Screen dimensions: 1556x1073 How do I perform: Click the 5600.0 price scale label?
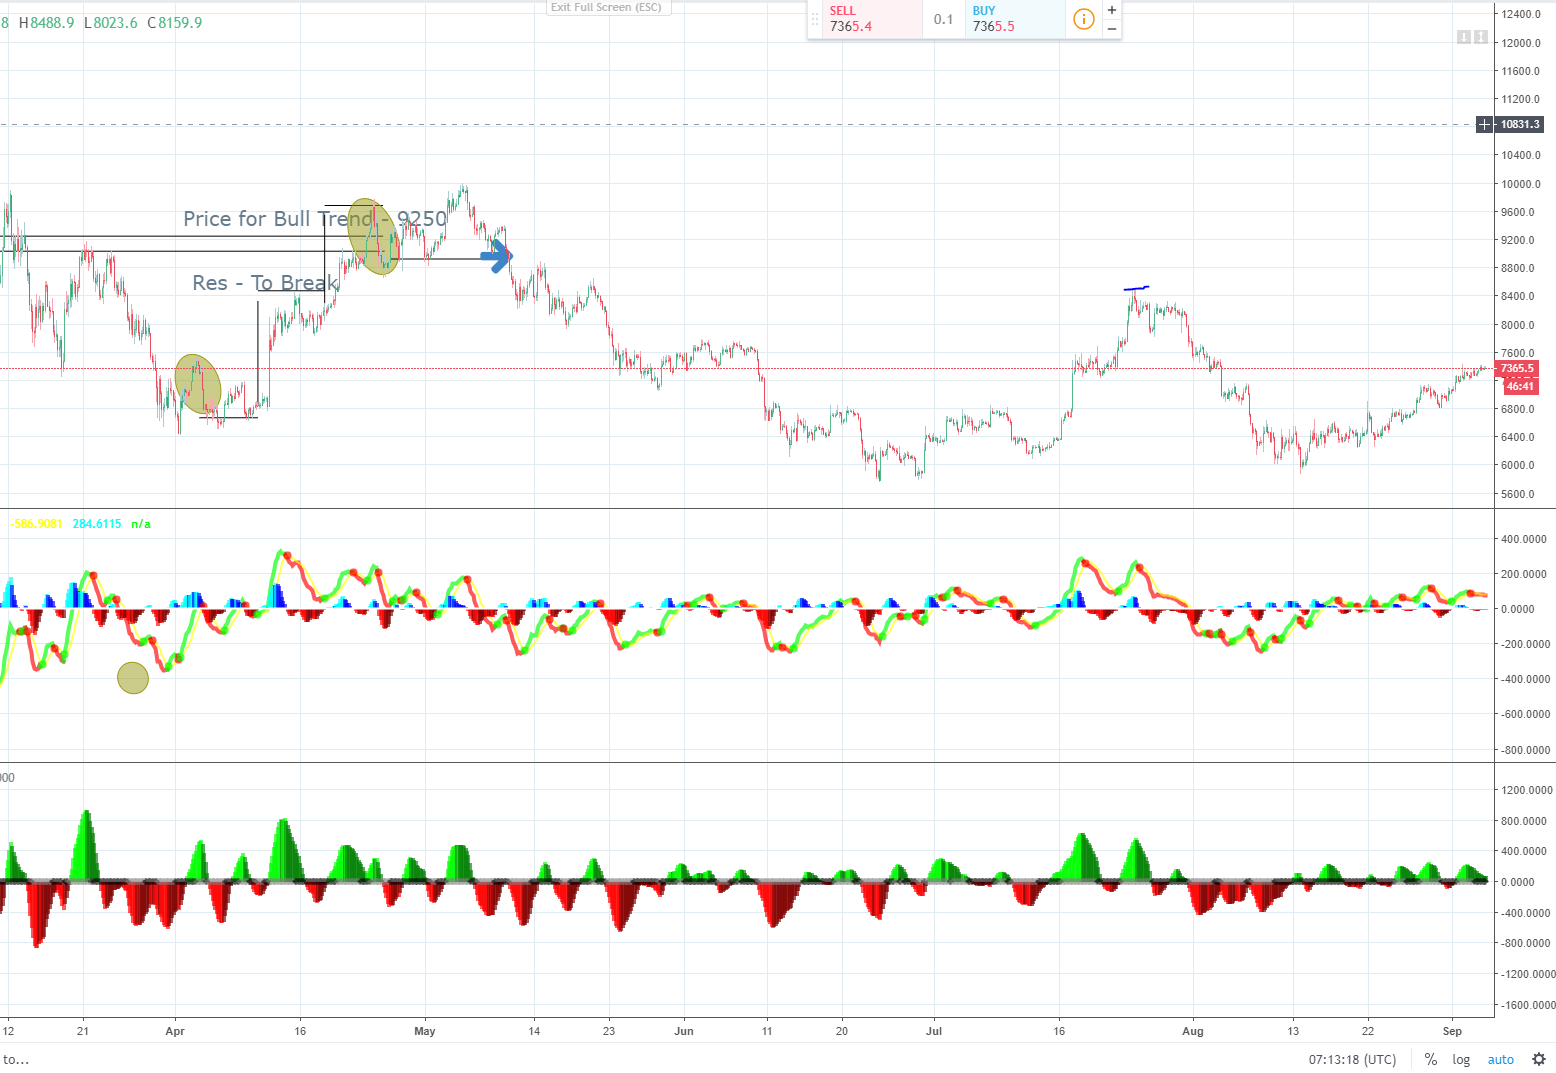pos(1520,494)
